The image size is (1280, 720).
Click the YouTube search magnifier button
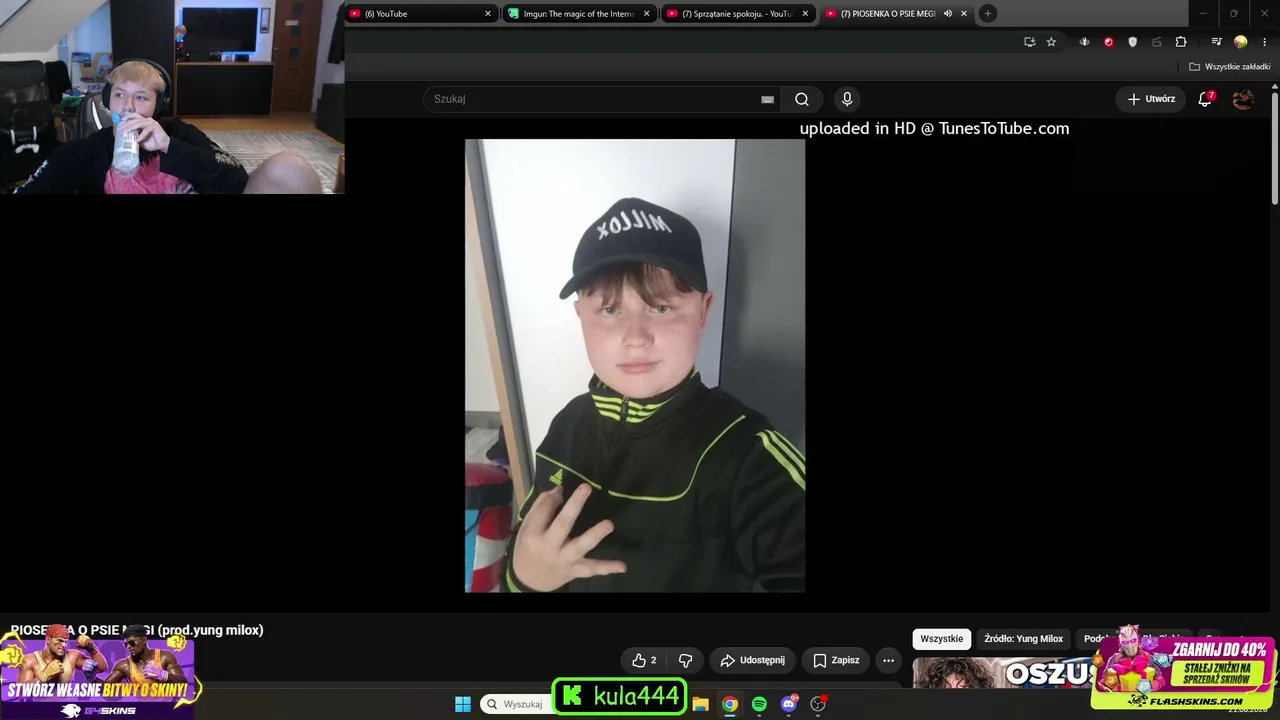tap(802, 99)
